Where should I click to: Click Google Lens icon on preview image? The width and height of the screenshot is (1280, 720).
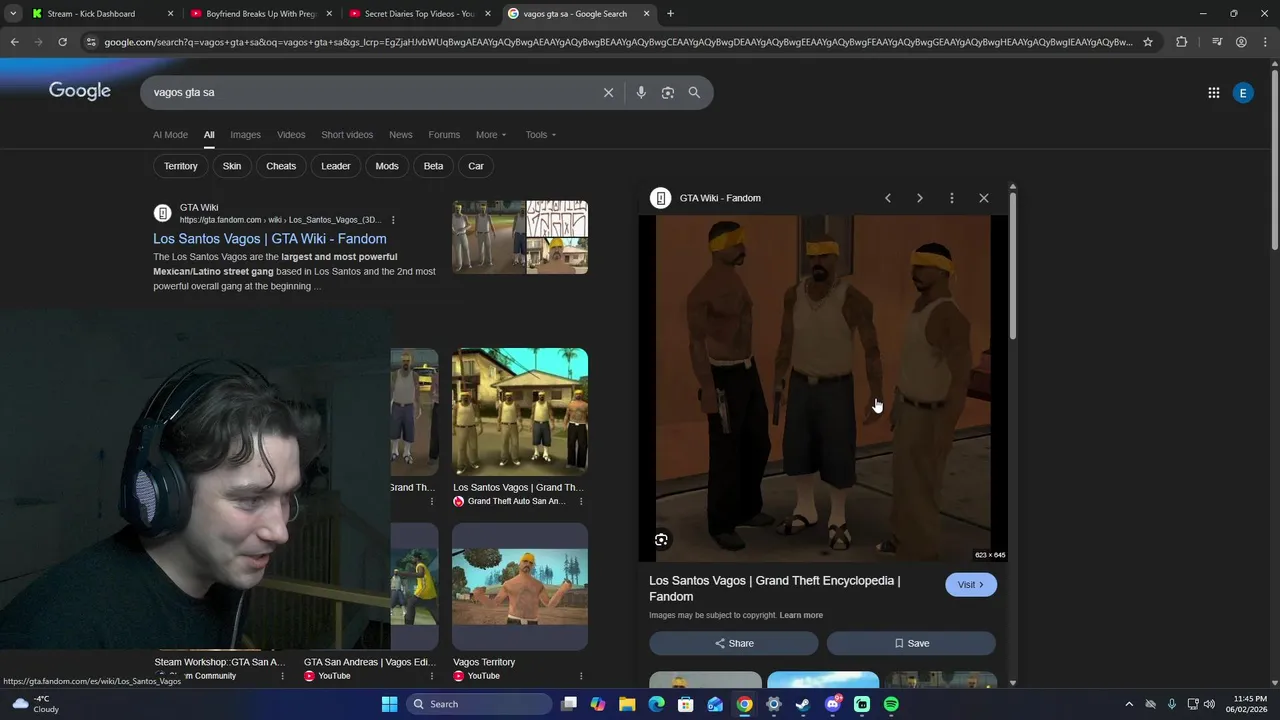pos(661,540)
